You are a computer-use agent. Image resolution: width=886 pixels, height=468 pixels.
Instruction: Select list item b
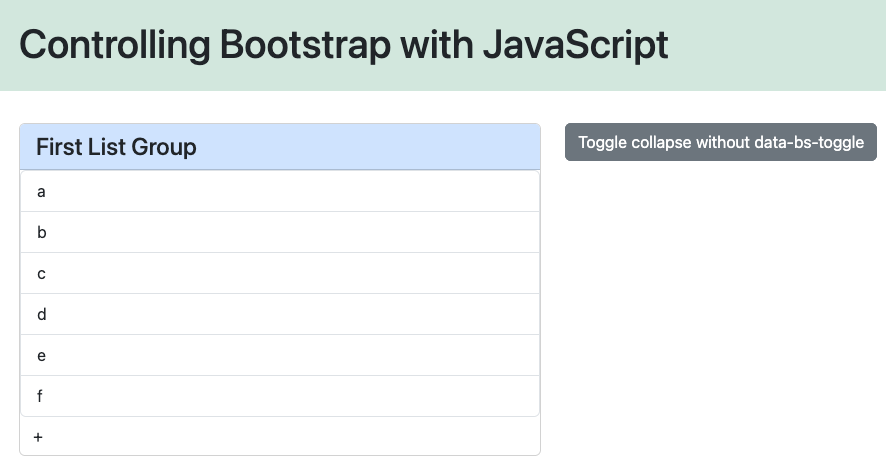(41, 232)
